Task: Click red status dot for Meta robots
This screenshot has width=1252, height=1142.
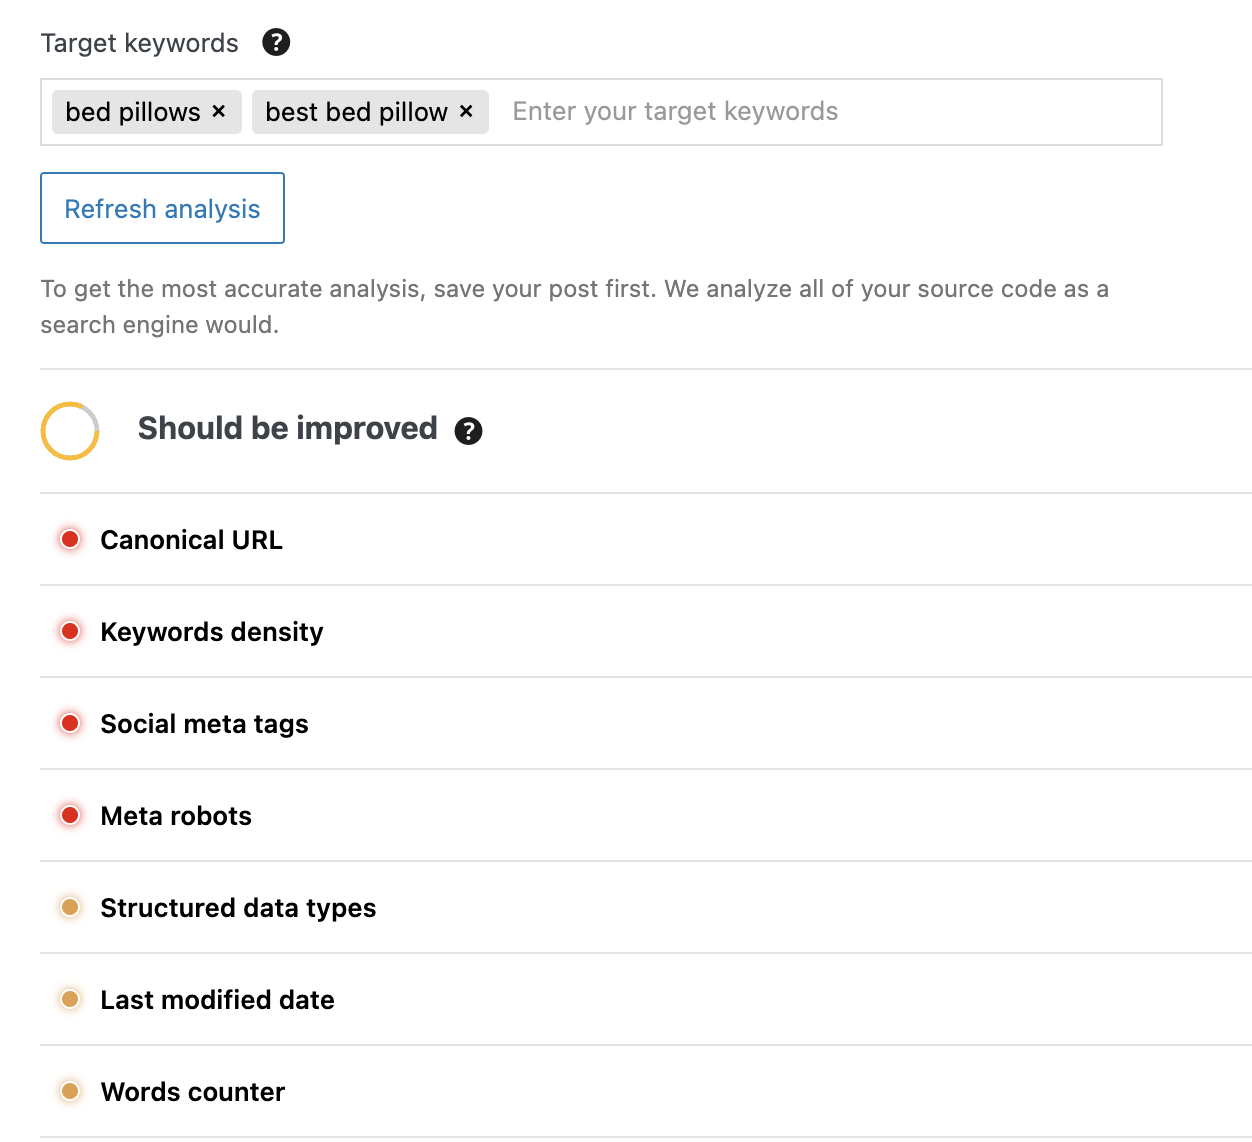Action: 70,816
